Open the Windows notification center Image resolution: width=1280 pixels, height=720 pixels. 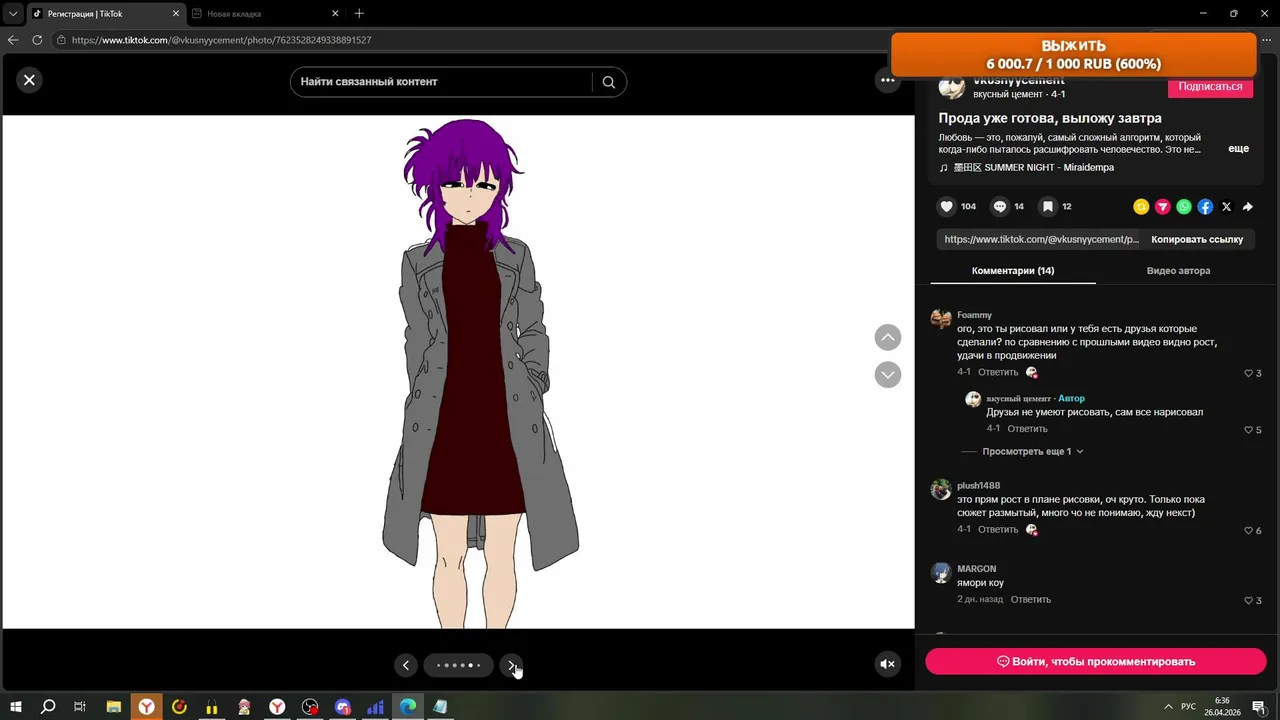1259,707
